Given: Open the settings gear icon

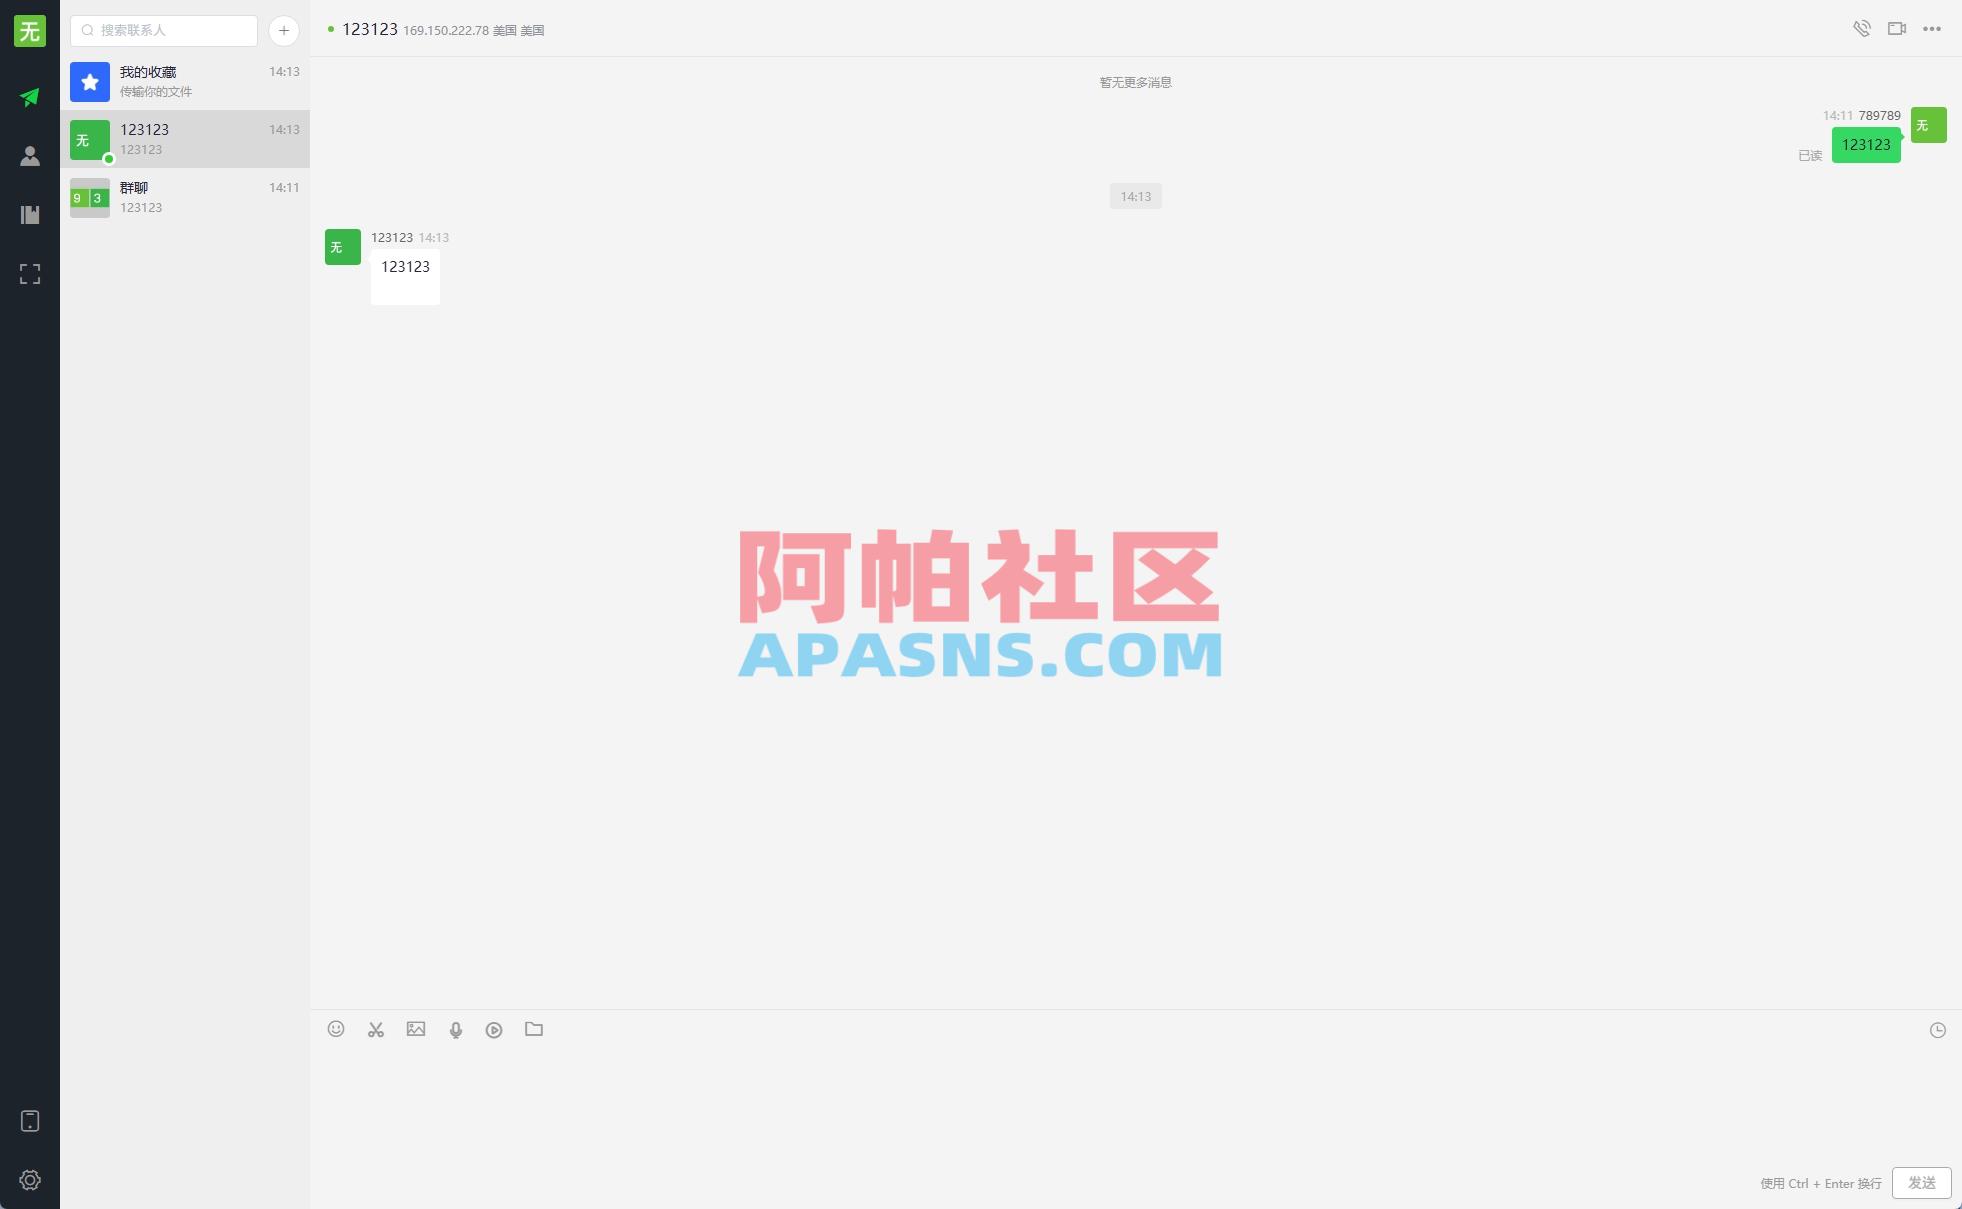Looking at the screenshot, I should [30, 1180].
